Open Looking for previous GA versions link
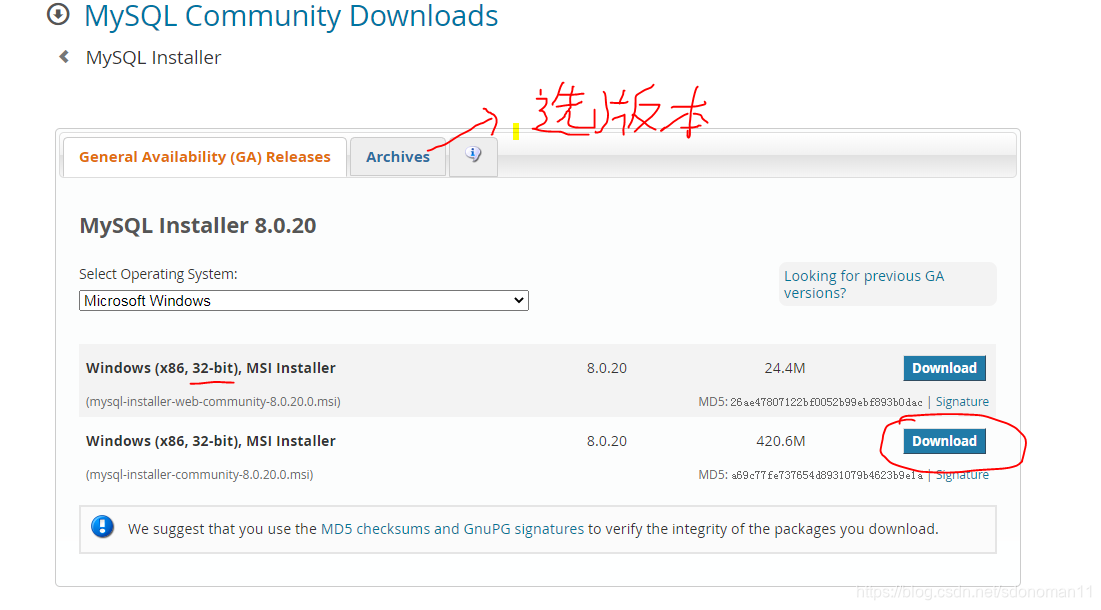Image resolution: width=1101 pixels, height=610 pixels. (x=864, y=284)
